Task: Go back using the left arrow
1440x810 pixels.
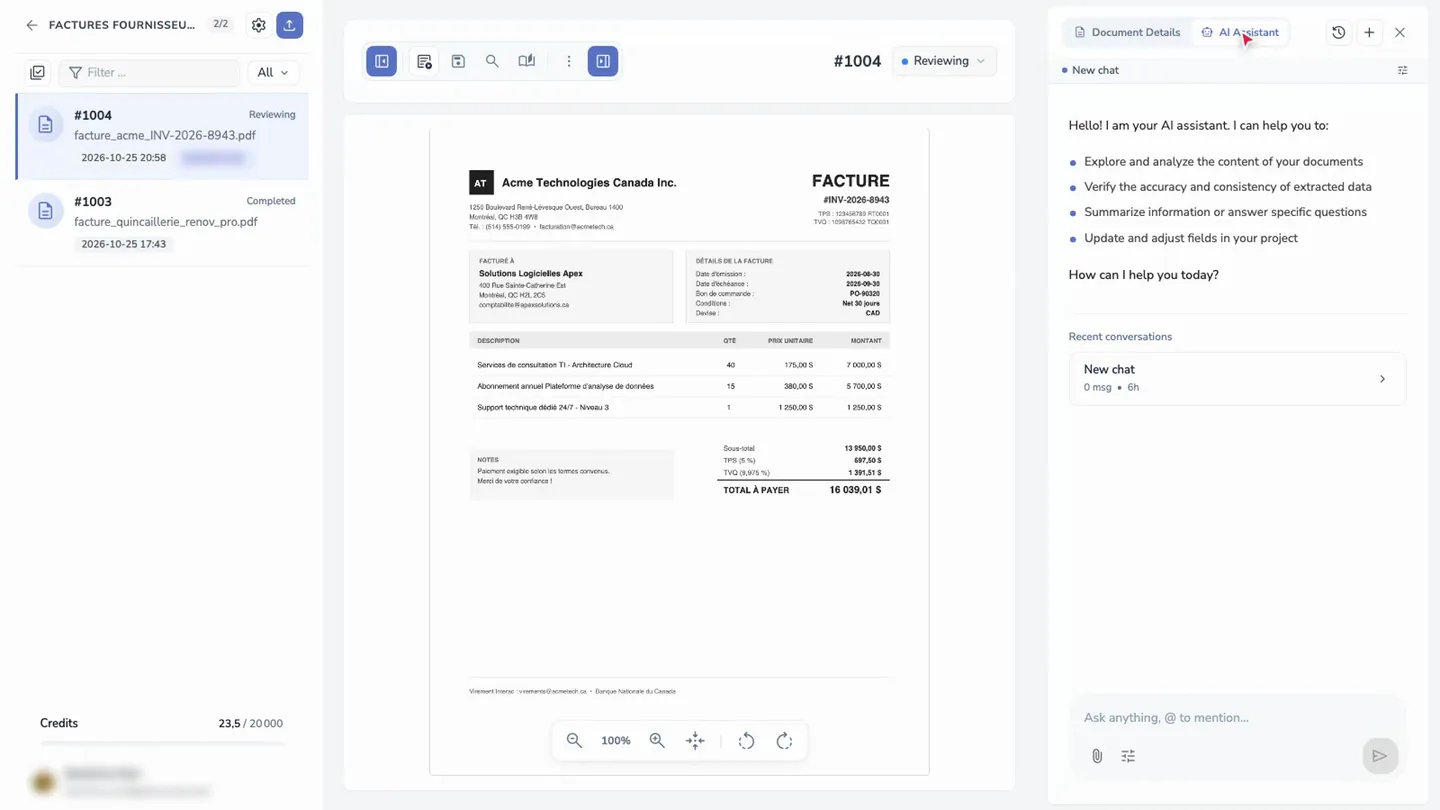Action: (x=32, y=25)
